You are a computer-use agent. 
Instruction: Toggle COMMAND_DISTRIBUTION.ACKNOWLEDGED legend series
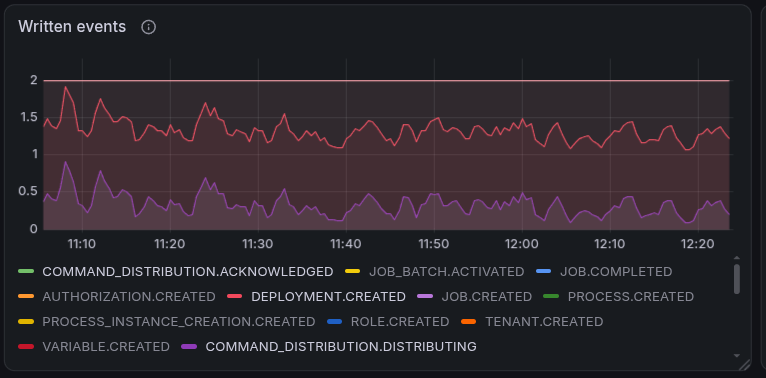(188, 272)
